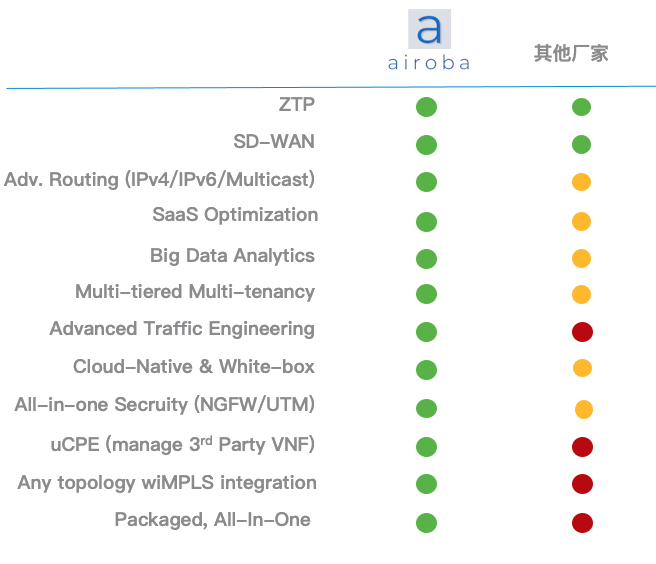Click the airoba brand name text
The image size is (656, 564).
point(429,63)
